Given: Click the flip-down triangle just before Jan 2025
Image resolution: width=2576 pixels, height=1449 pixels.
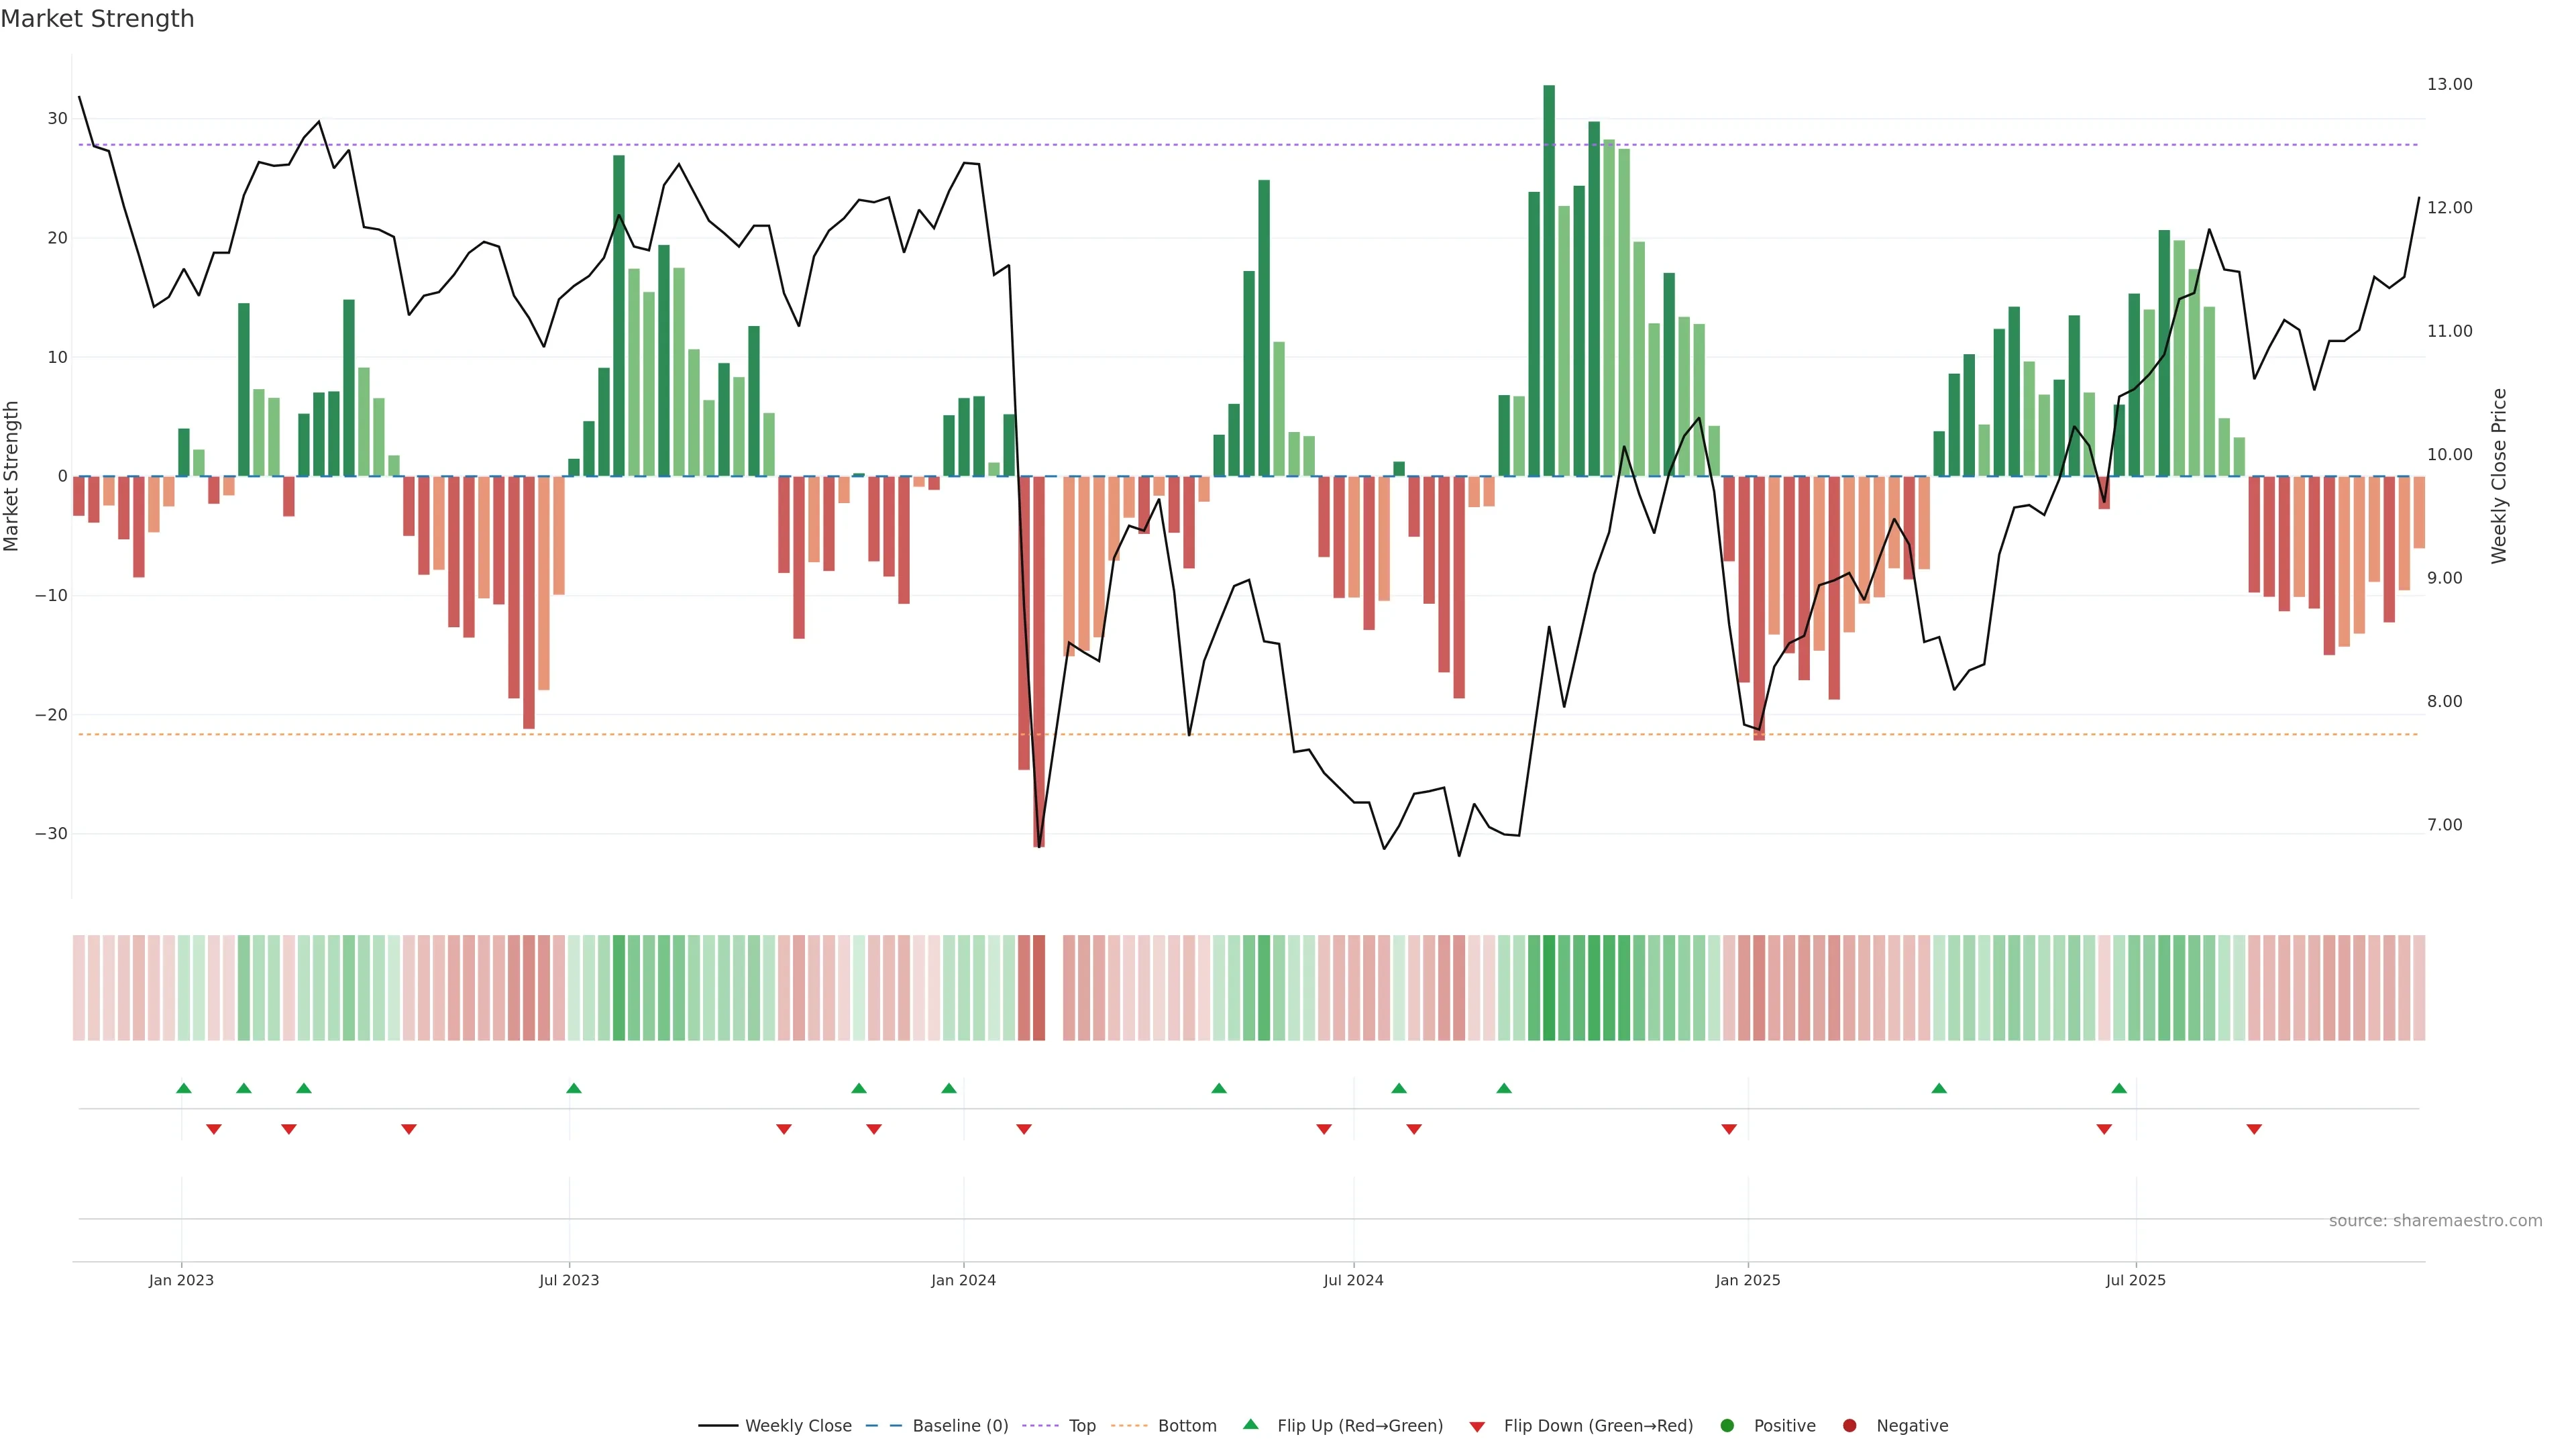Looking at the screenshot, I should tap(1728, 1129).
